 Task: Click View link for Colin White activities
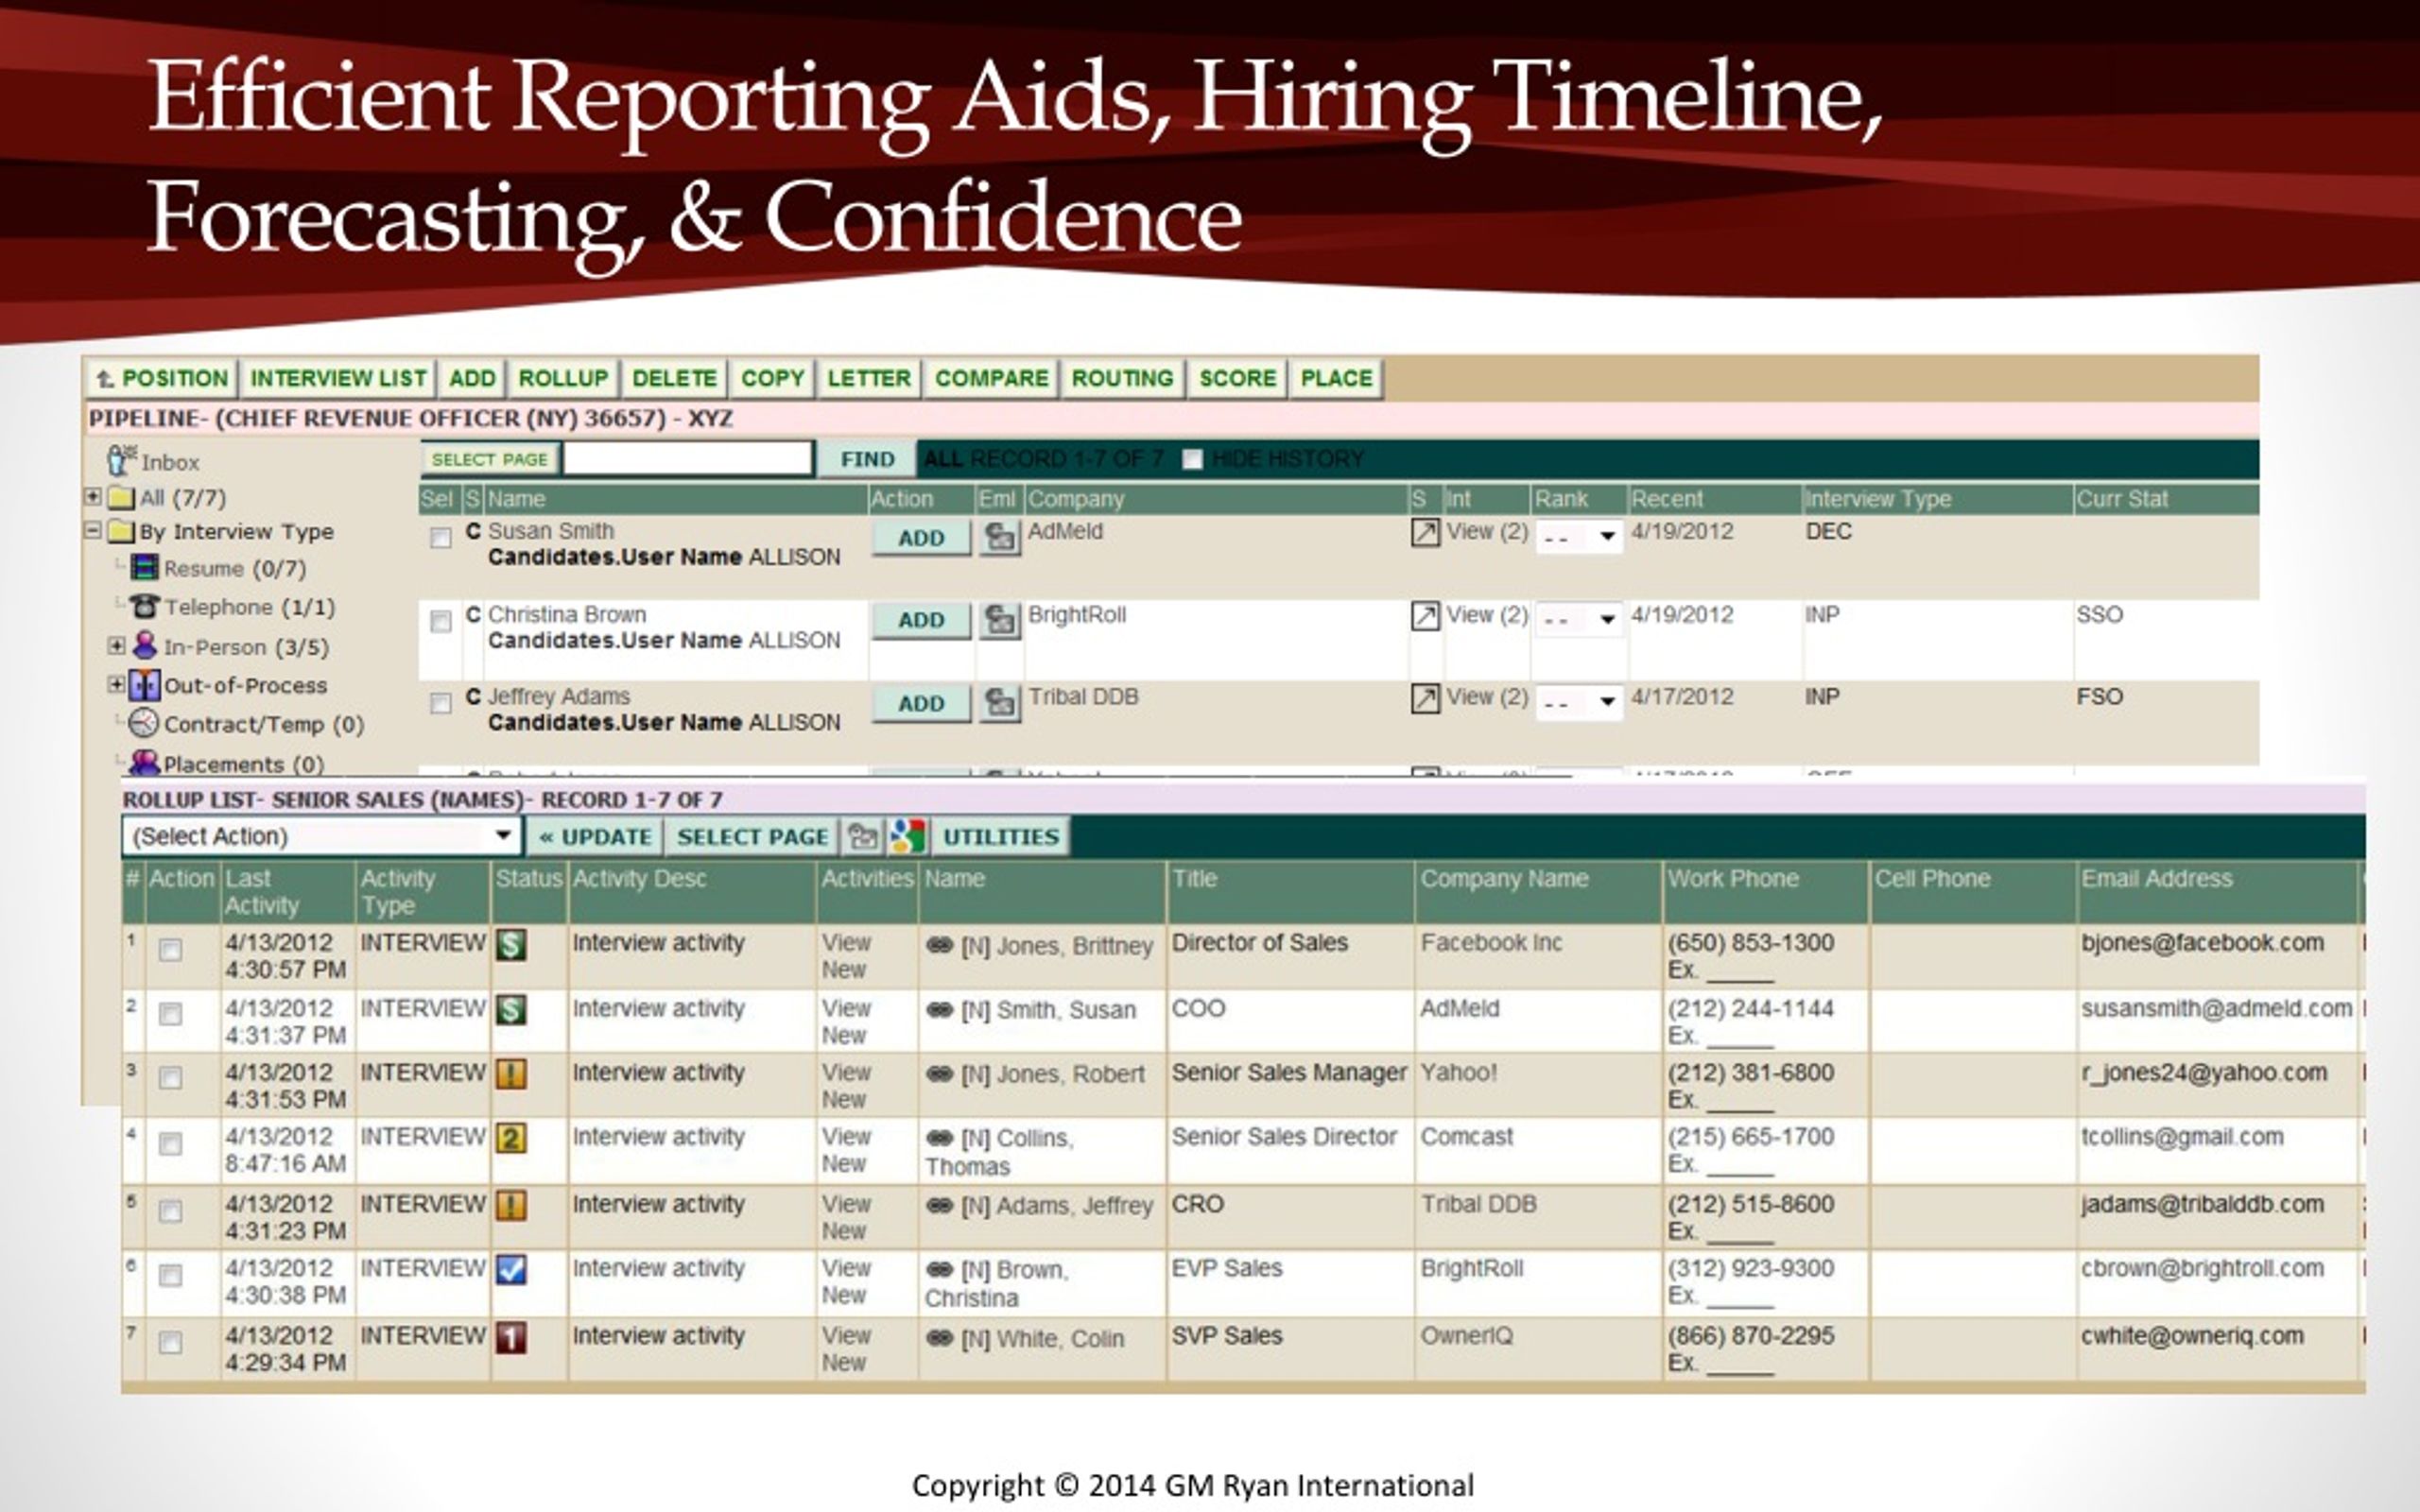coord(846,1336)
